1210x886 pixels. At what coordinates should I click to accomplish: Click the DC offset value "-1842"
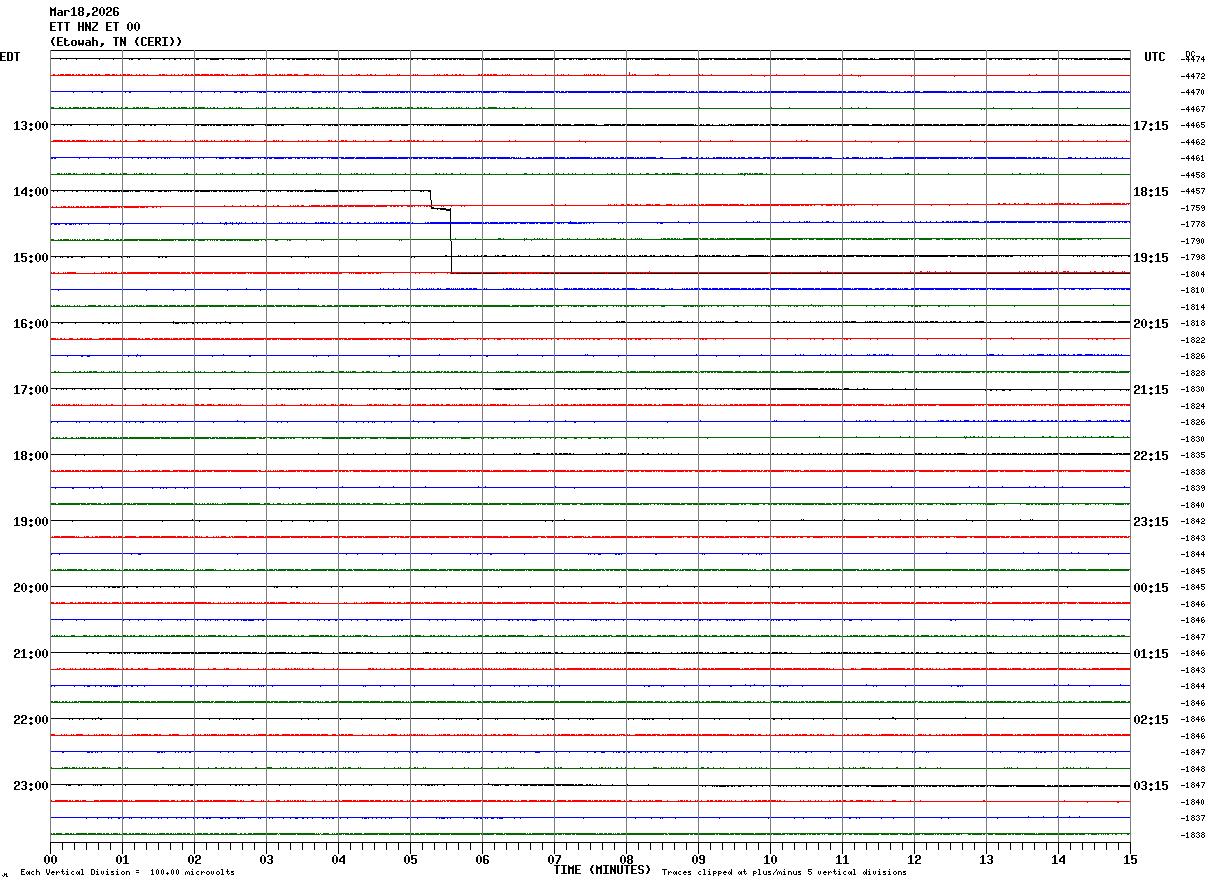(1192, 521)
